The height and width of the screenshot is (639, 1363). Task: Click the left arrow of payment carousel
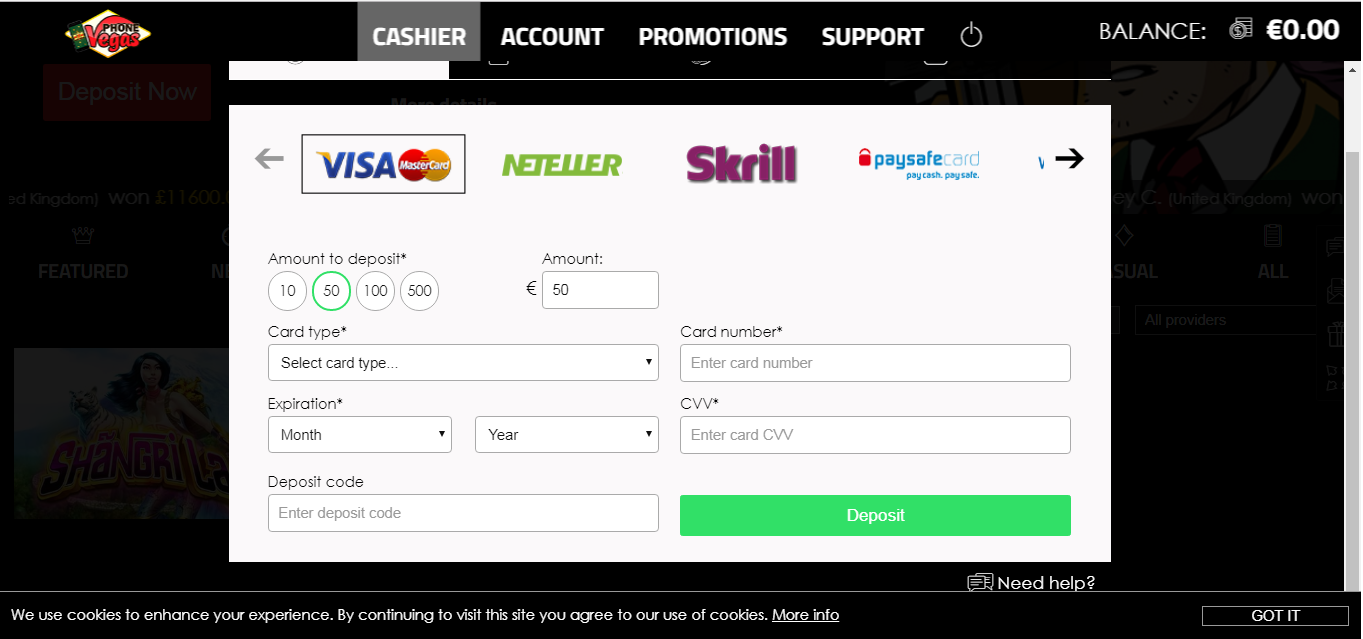pyautogui.click(x=269, y=158)
